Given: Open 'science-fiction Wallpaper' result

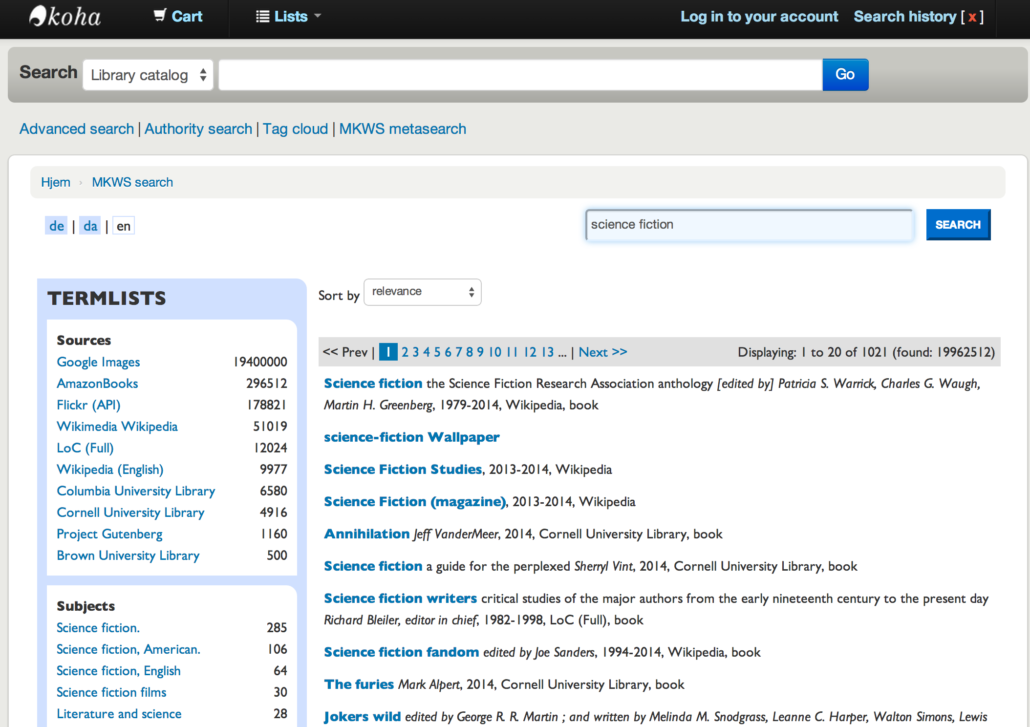Looking at the screenshot, I should (412, 437).
